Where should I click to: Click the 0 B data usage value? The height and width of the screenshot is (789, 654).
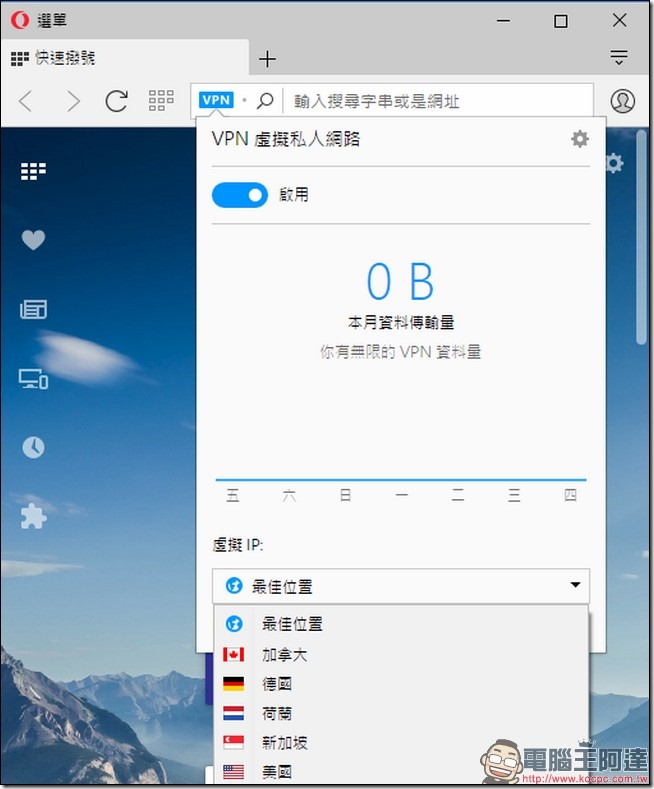click(400, 281)
